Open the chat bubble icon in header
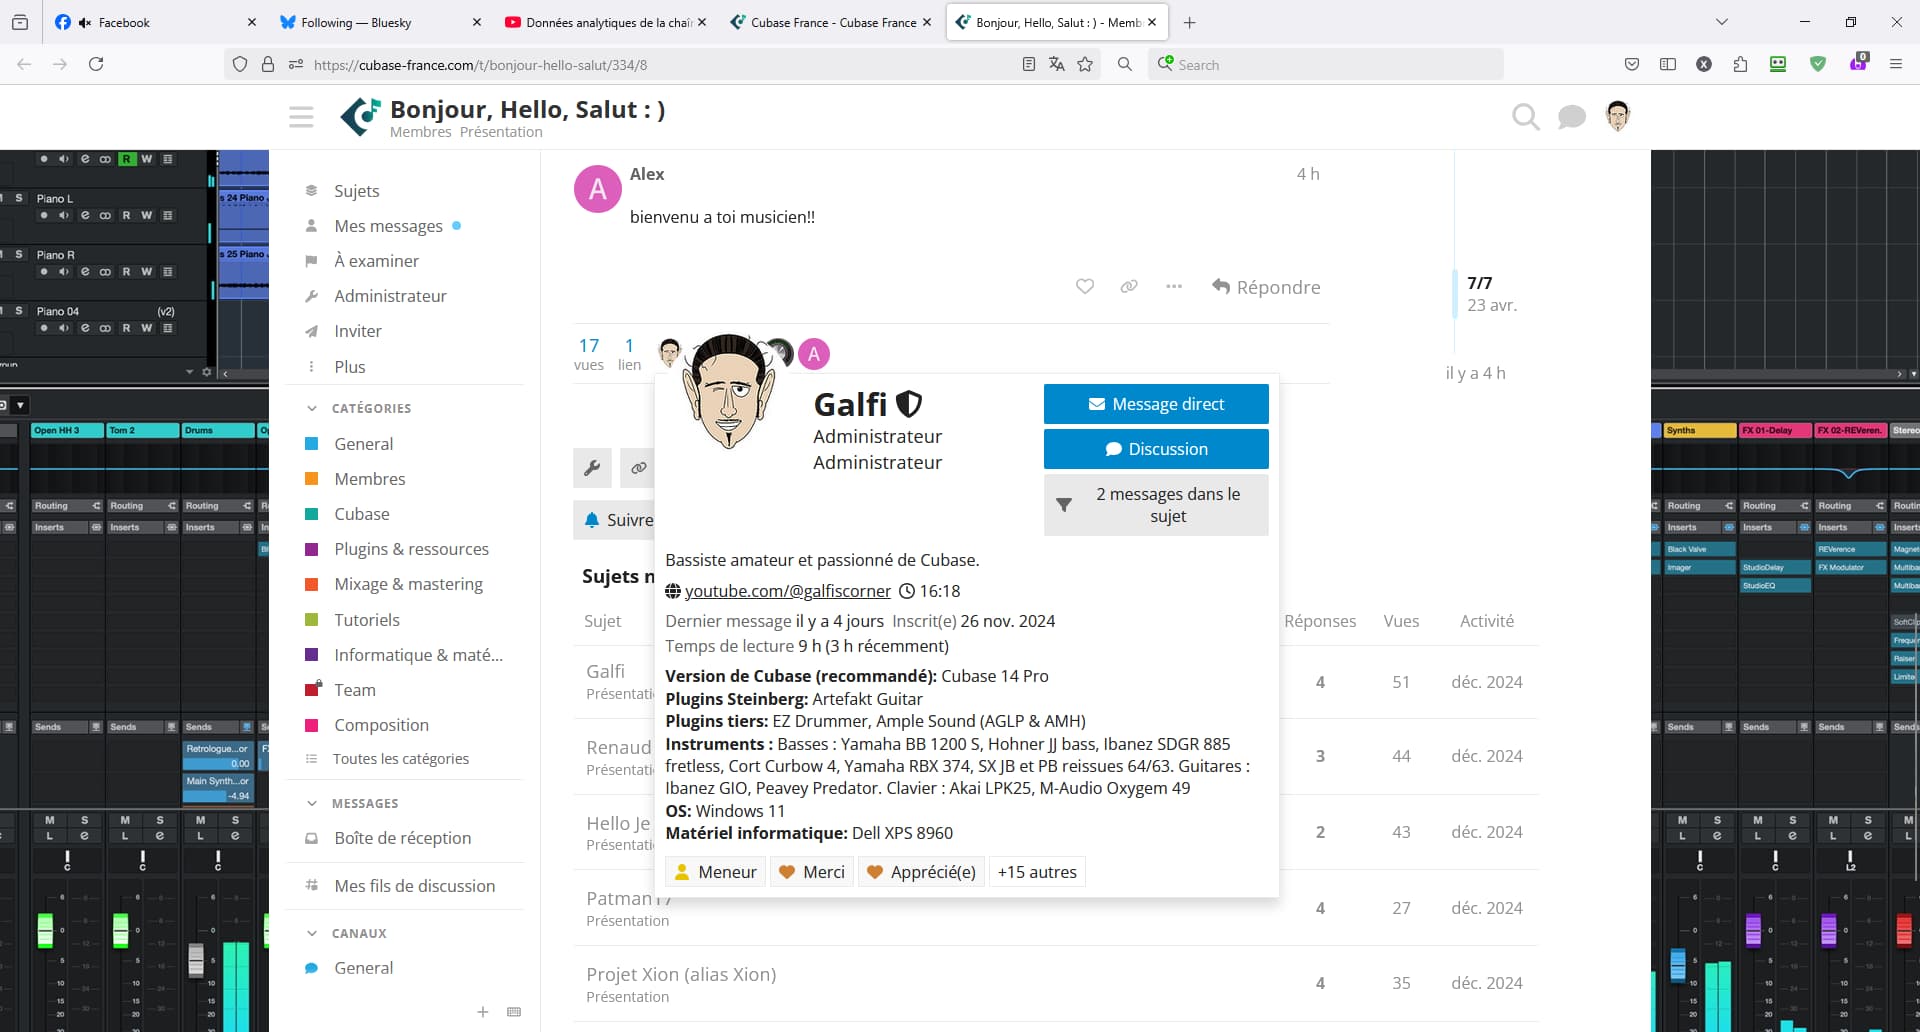Screen dimensions: 1920x1032 click(1572, 117)
